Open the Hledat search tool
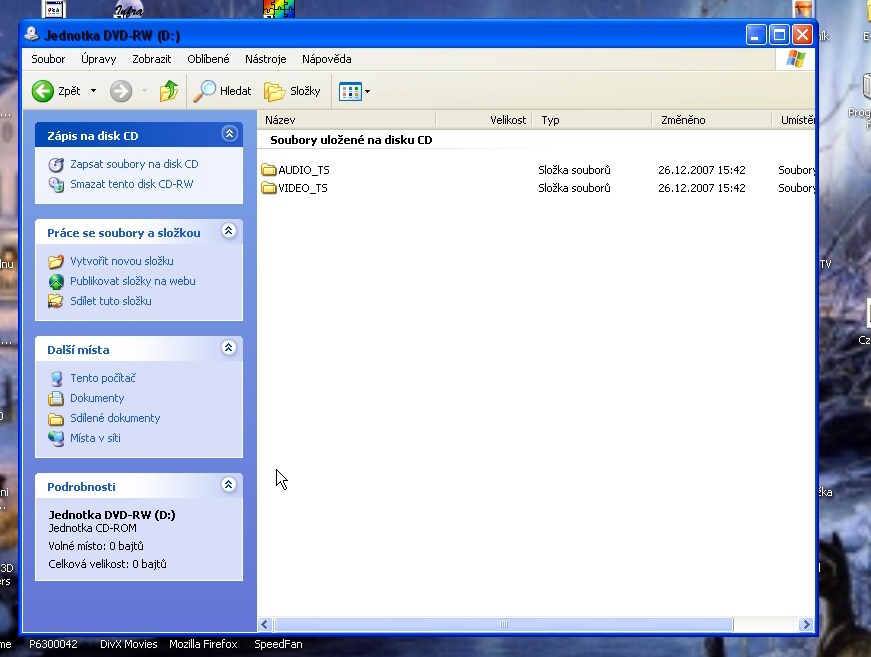 pyautogui.click(x=222, y=91)
